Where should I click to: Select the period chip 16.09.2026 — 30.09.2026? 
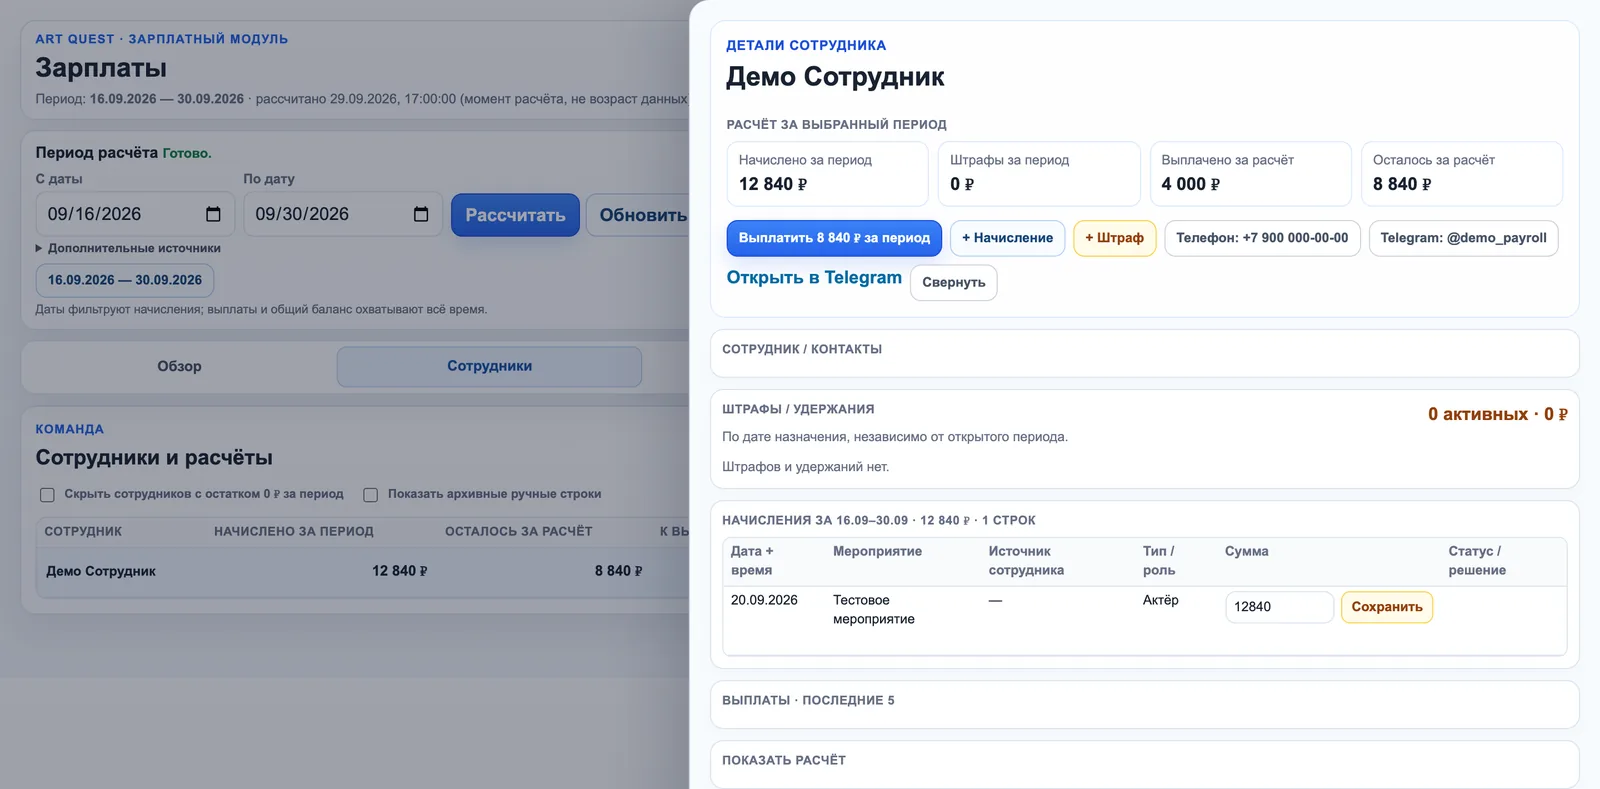(125, 280)
